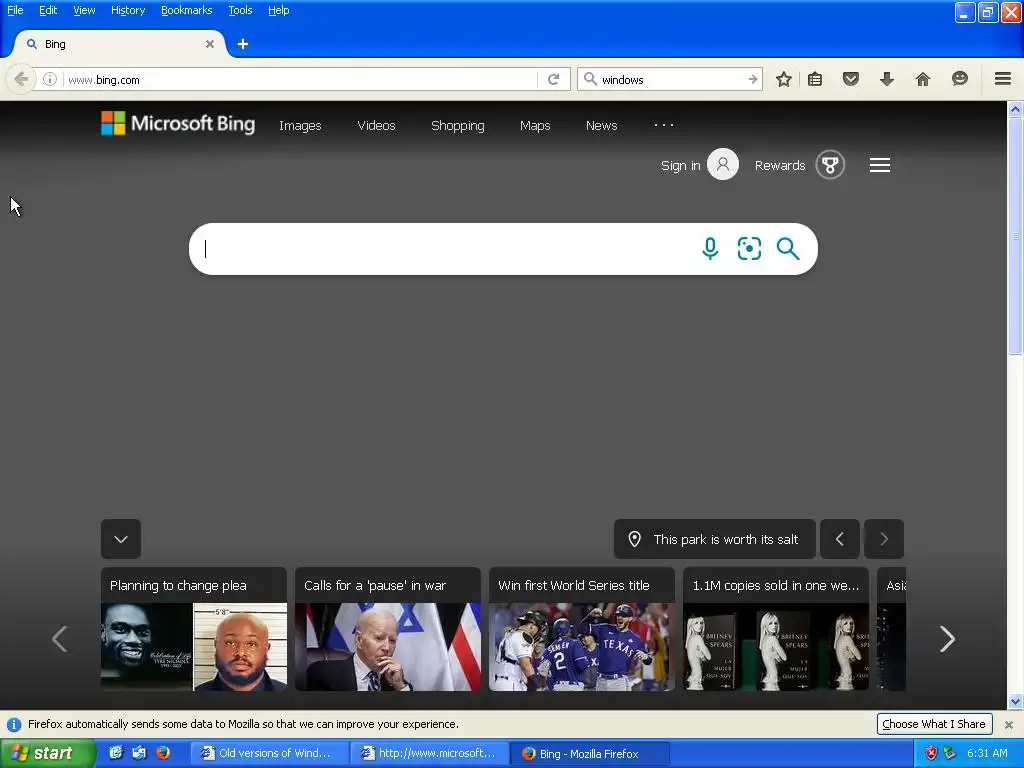
Task: Dismiss the Firefox data notification bar
Action: pos(1008,724)
